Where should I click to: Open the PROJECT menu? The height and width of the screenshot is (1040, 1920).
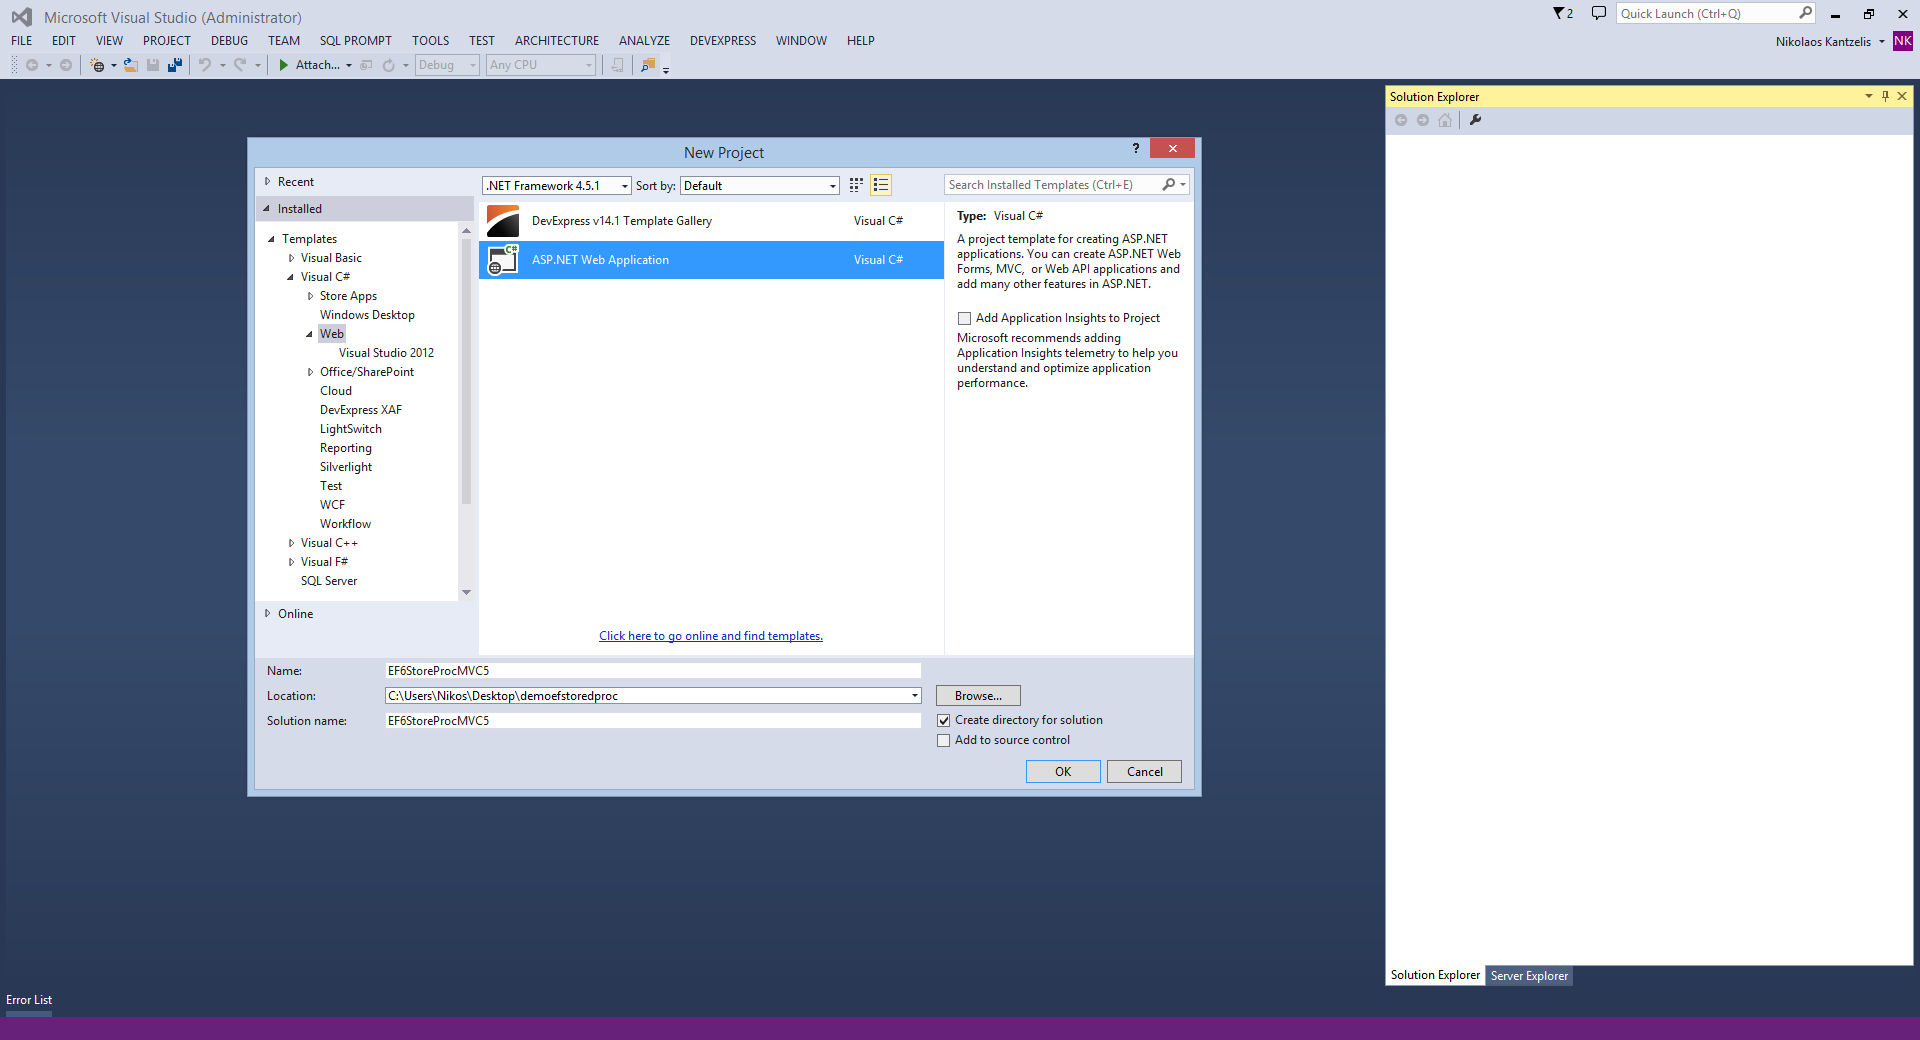(x=166, y=41)
